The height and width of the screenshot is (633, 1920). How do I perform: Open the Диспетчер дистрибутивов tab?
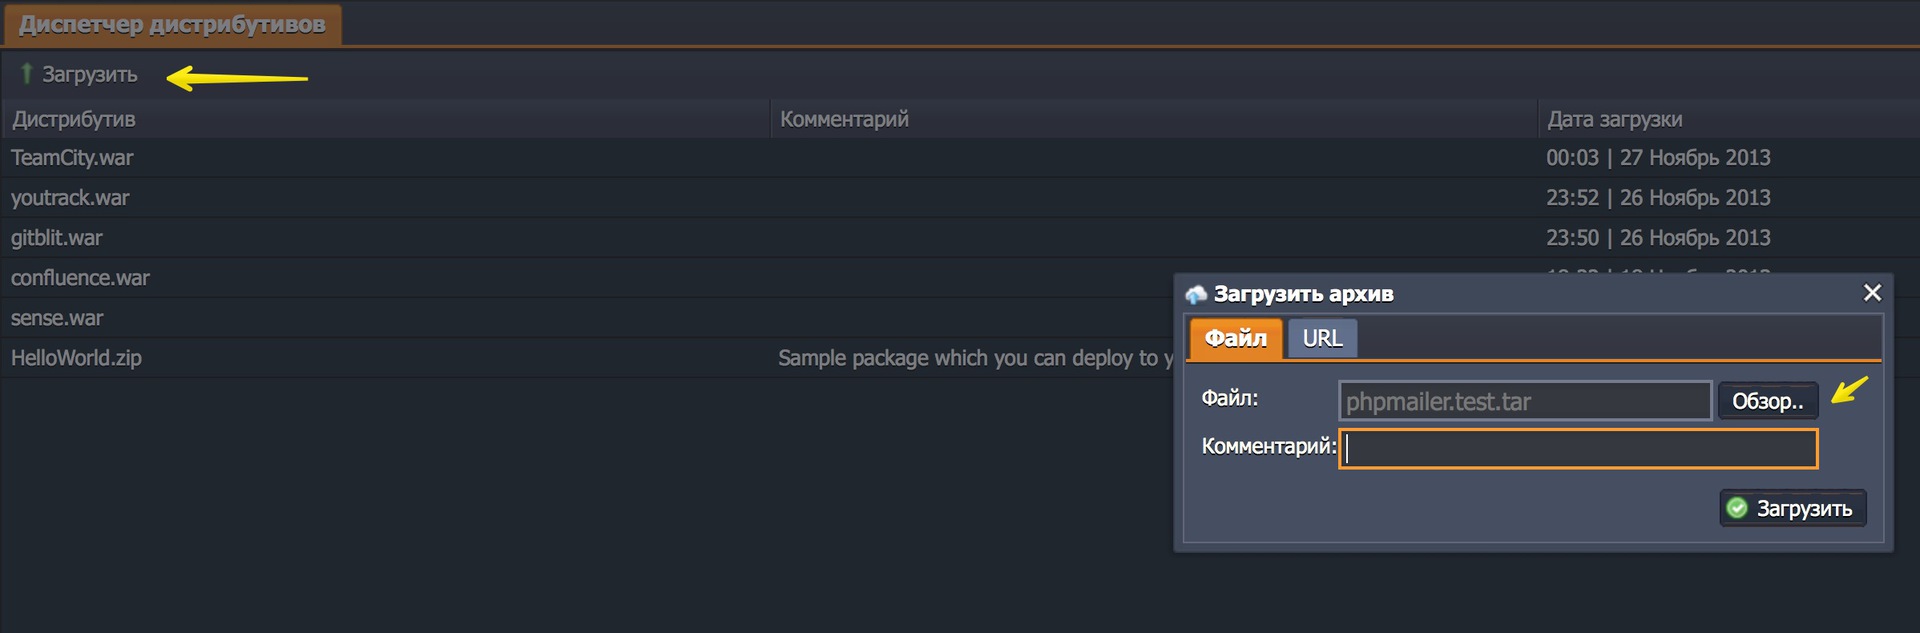tap(172, 24)
